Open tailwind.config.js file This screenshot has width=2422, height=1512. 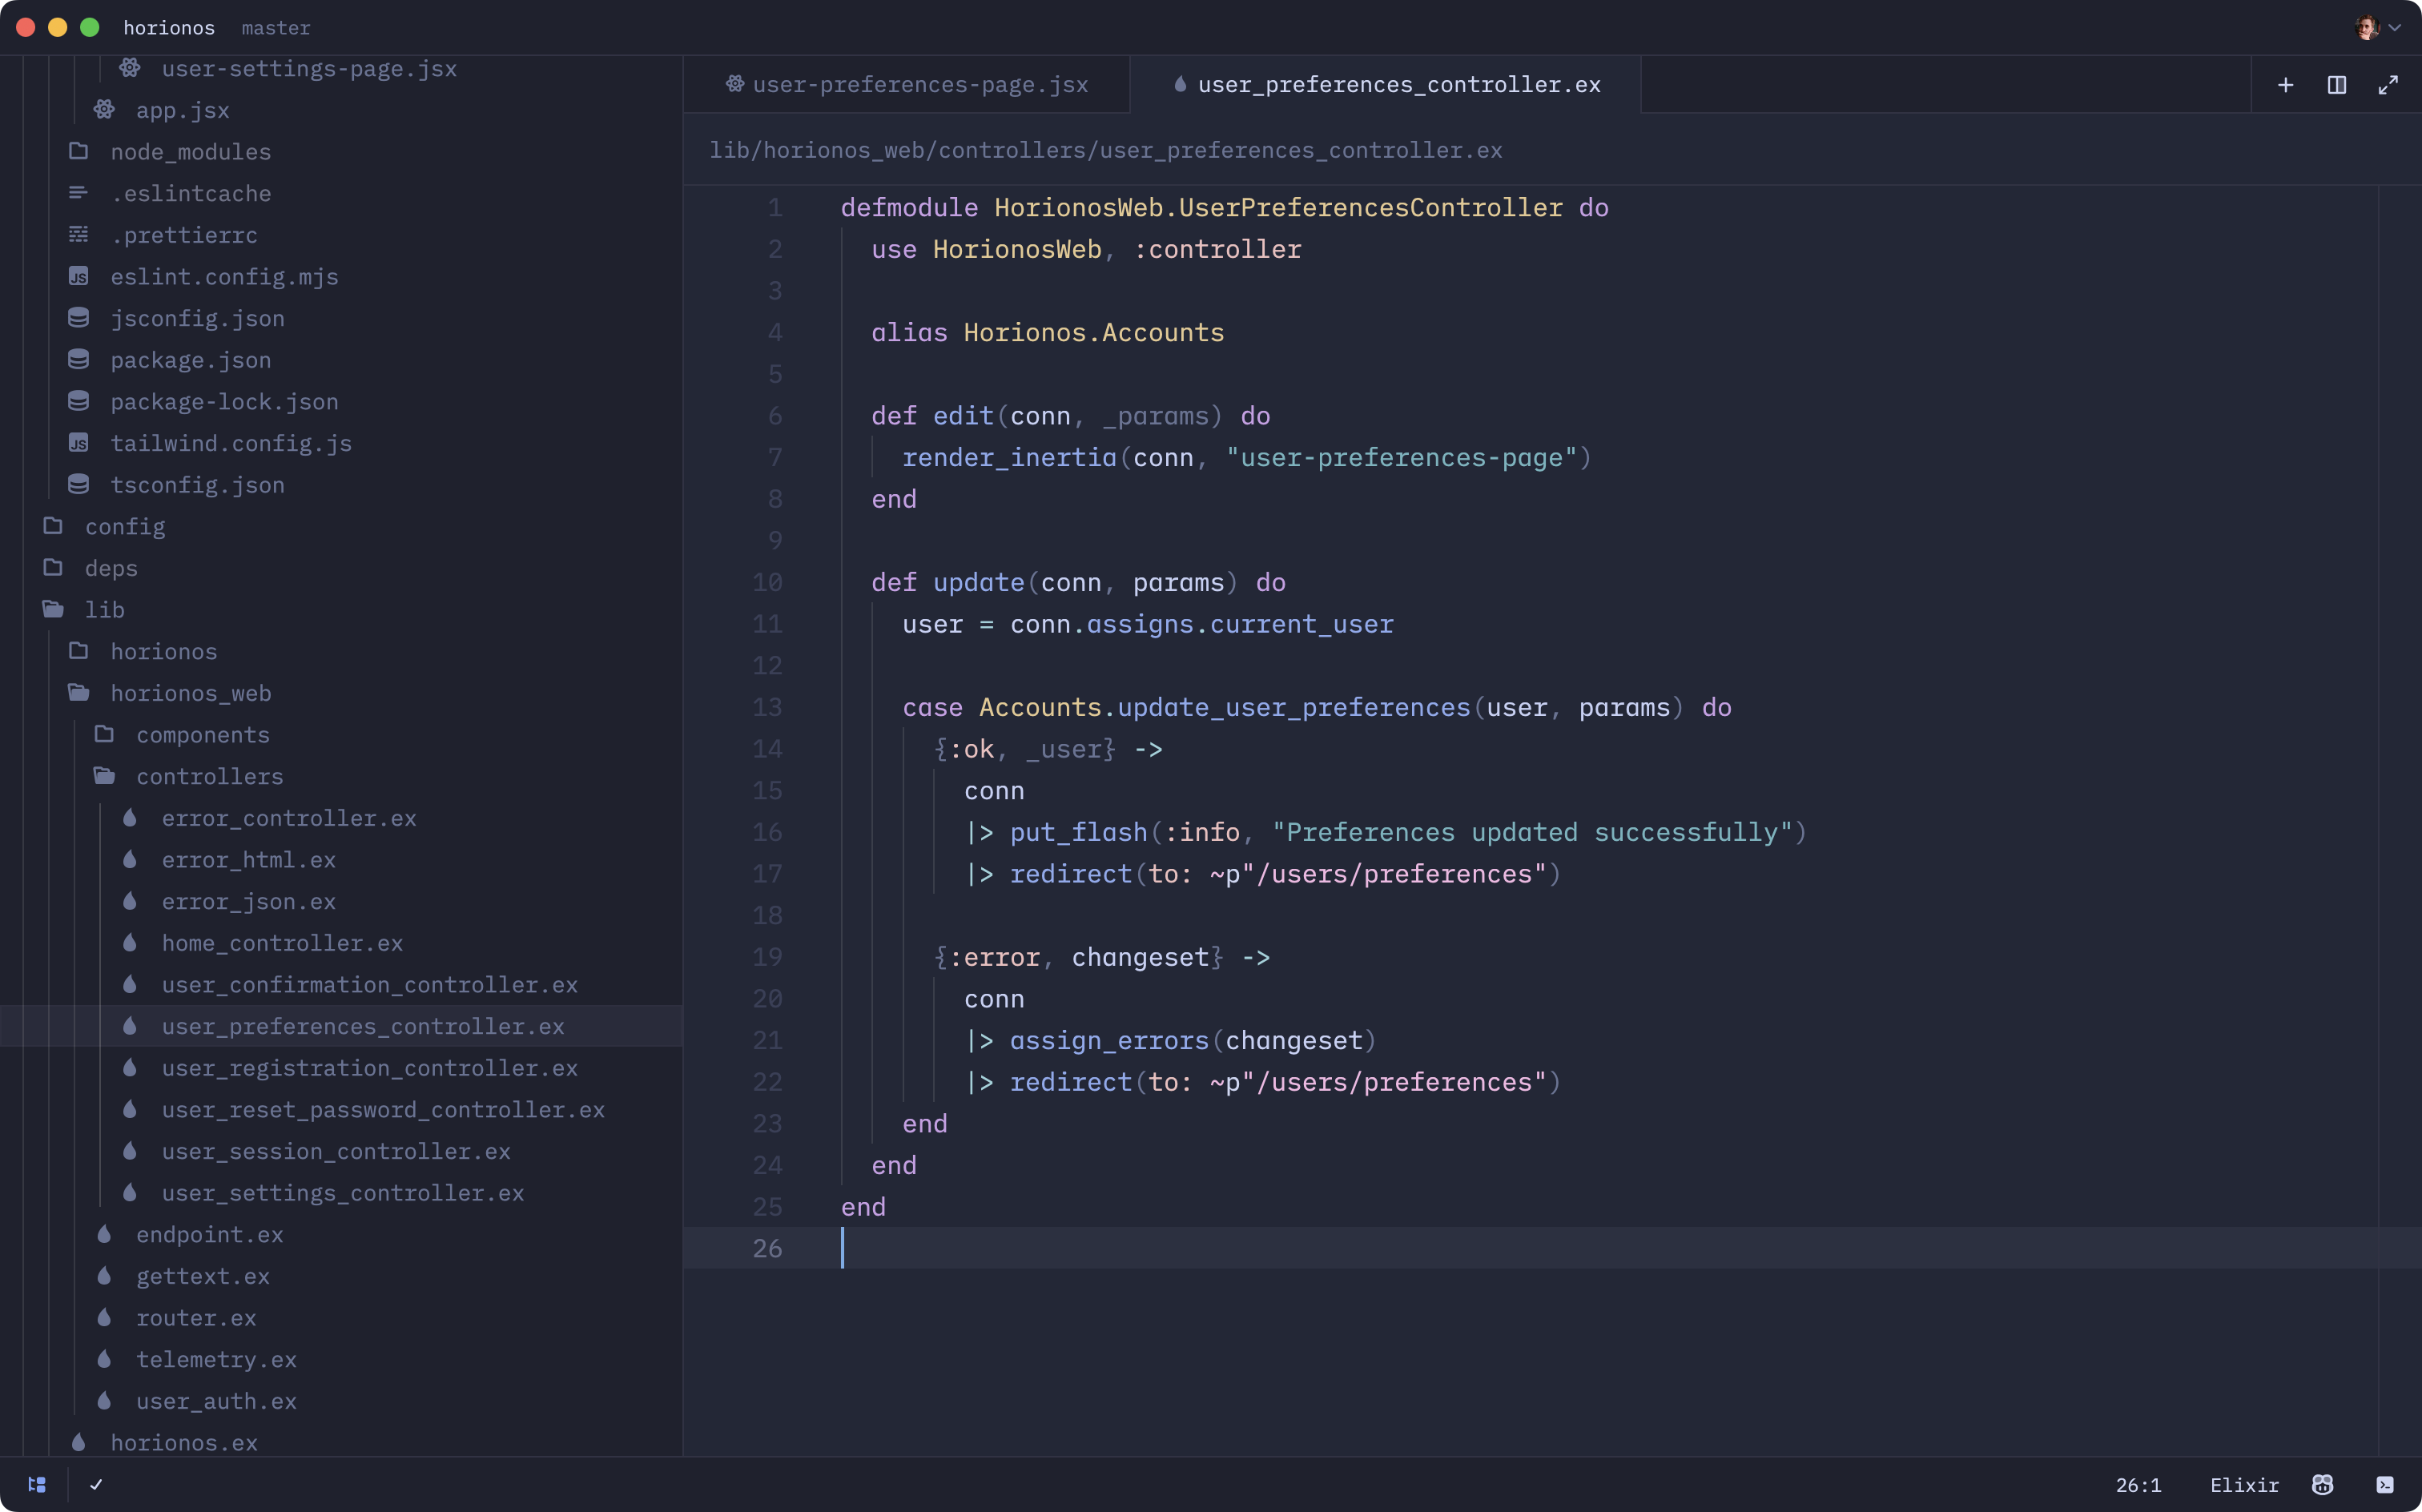pyautogui.click(x=230, y=443)
